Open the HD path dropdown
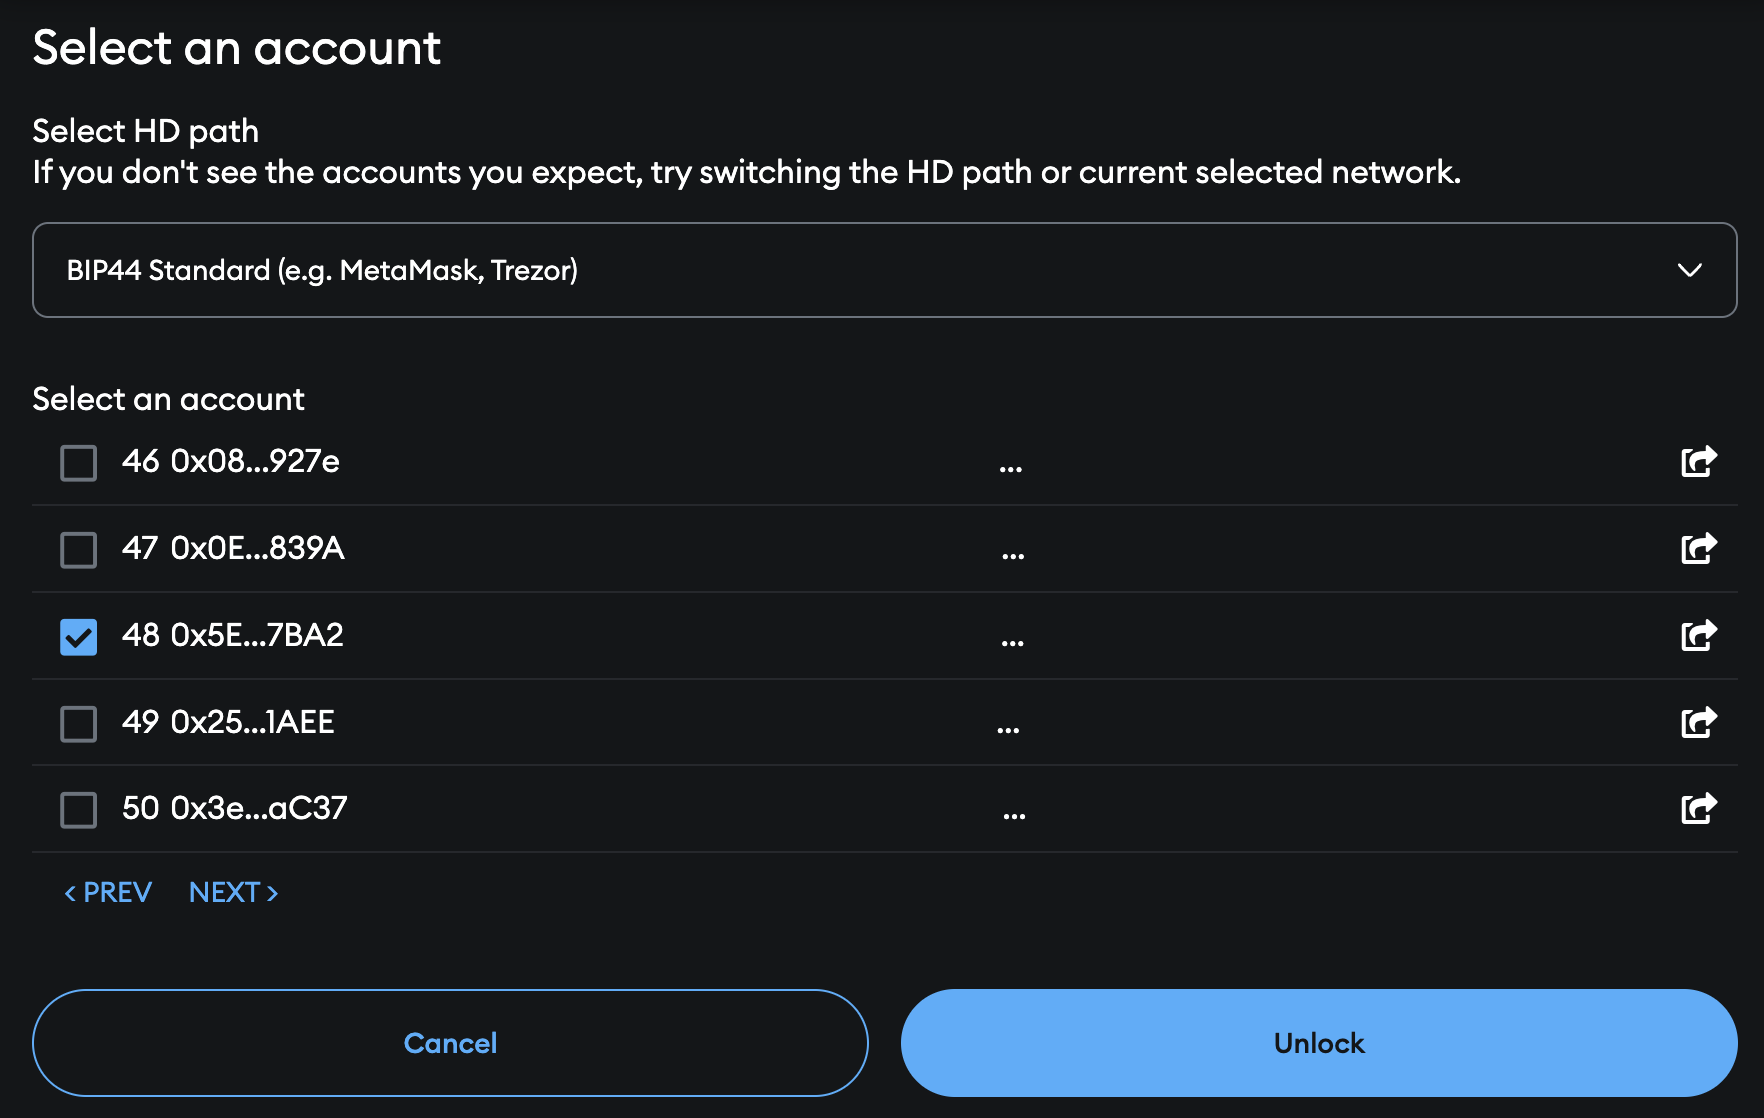Viewport: 1764px width, 1118px height. pos(884,270)
